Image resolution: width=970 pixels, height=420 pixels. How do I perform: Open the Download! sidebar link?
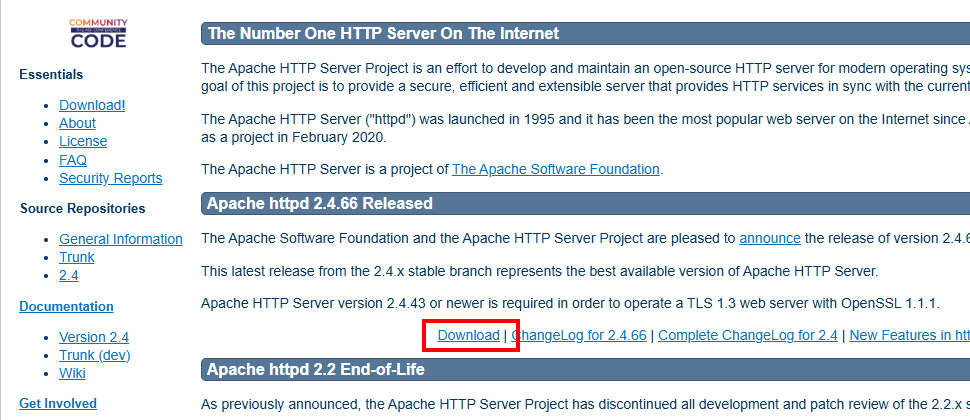click(92, 105)
